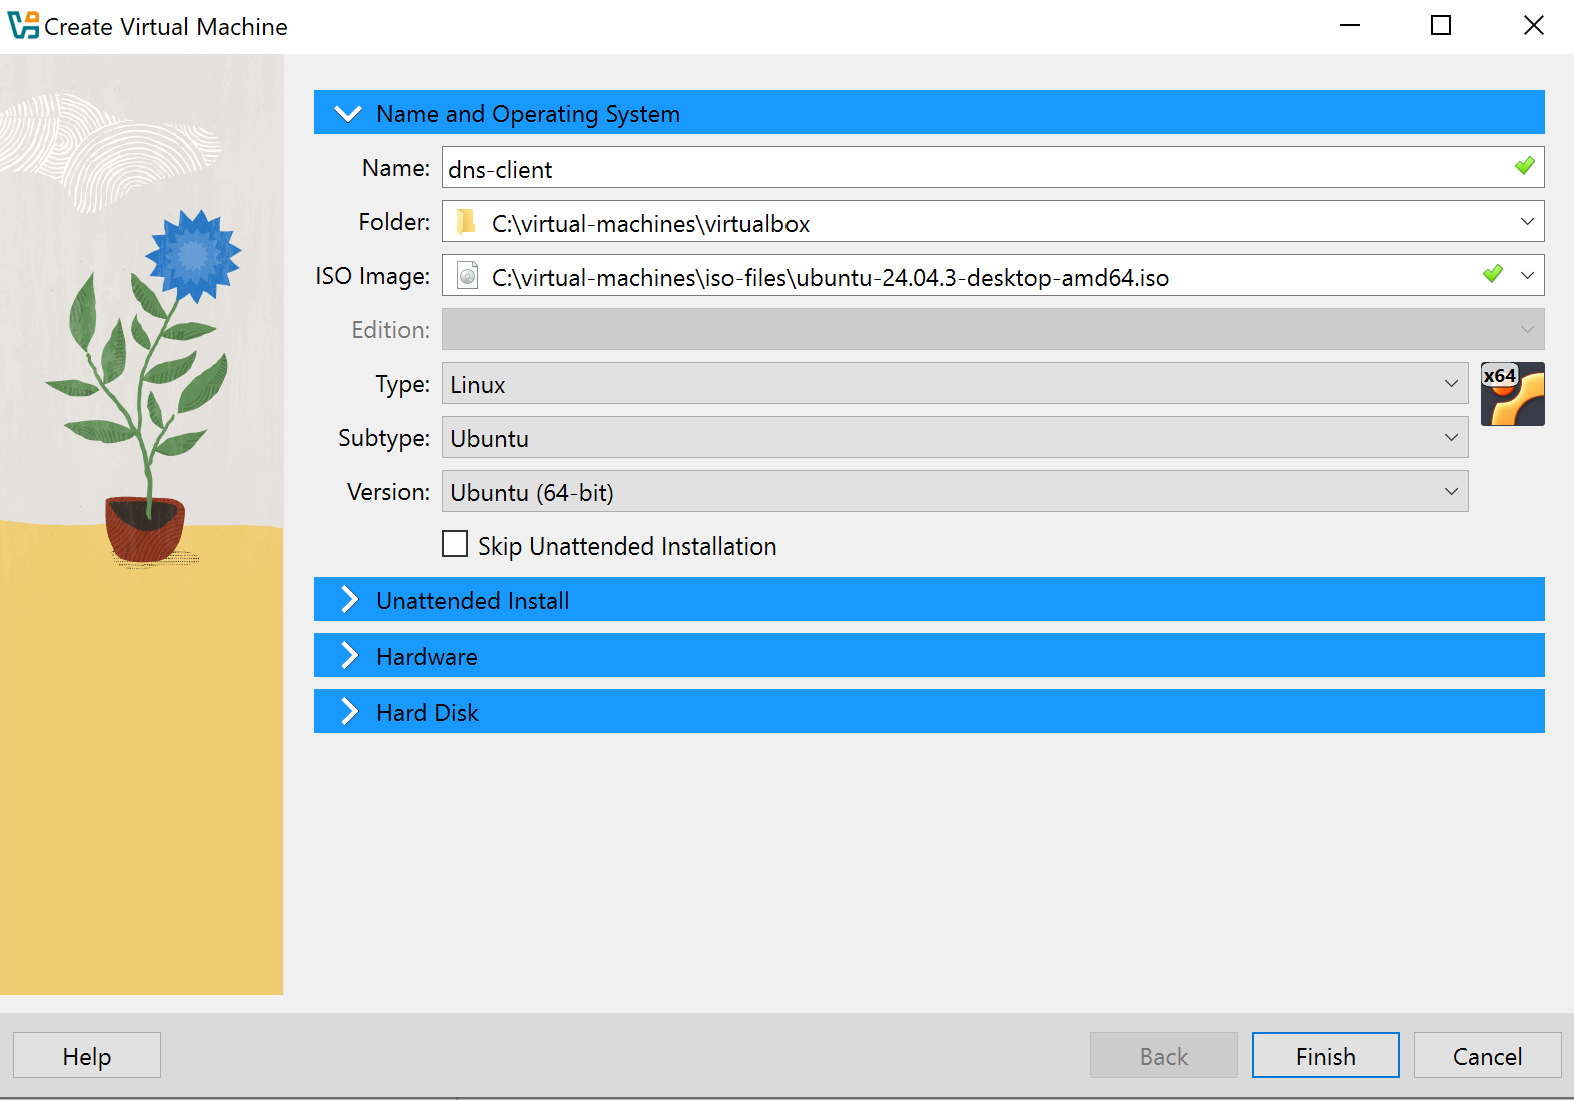1574x1100 pixels.
Task: Click the ISO Image path text
Action: pyautogui.click(x=830, y=278)
